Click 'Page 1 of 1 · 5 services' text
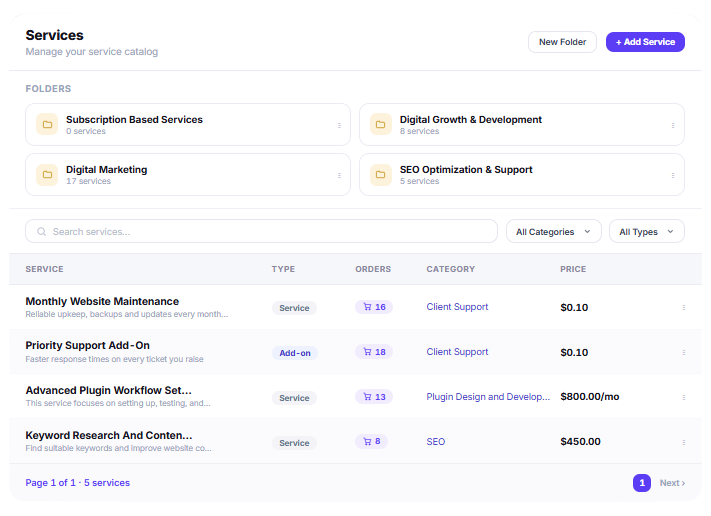The image size is (711, 516). pos(78,483)
